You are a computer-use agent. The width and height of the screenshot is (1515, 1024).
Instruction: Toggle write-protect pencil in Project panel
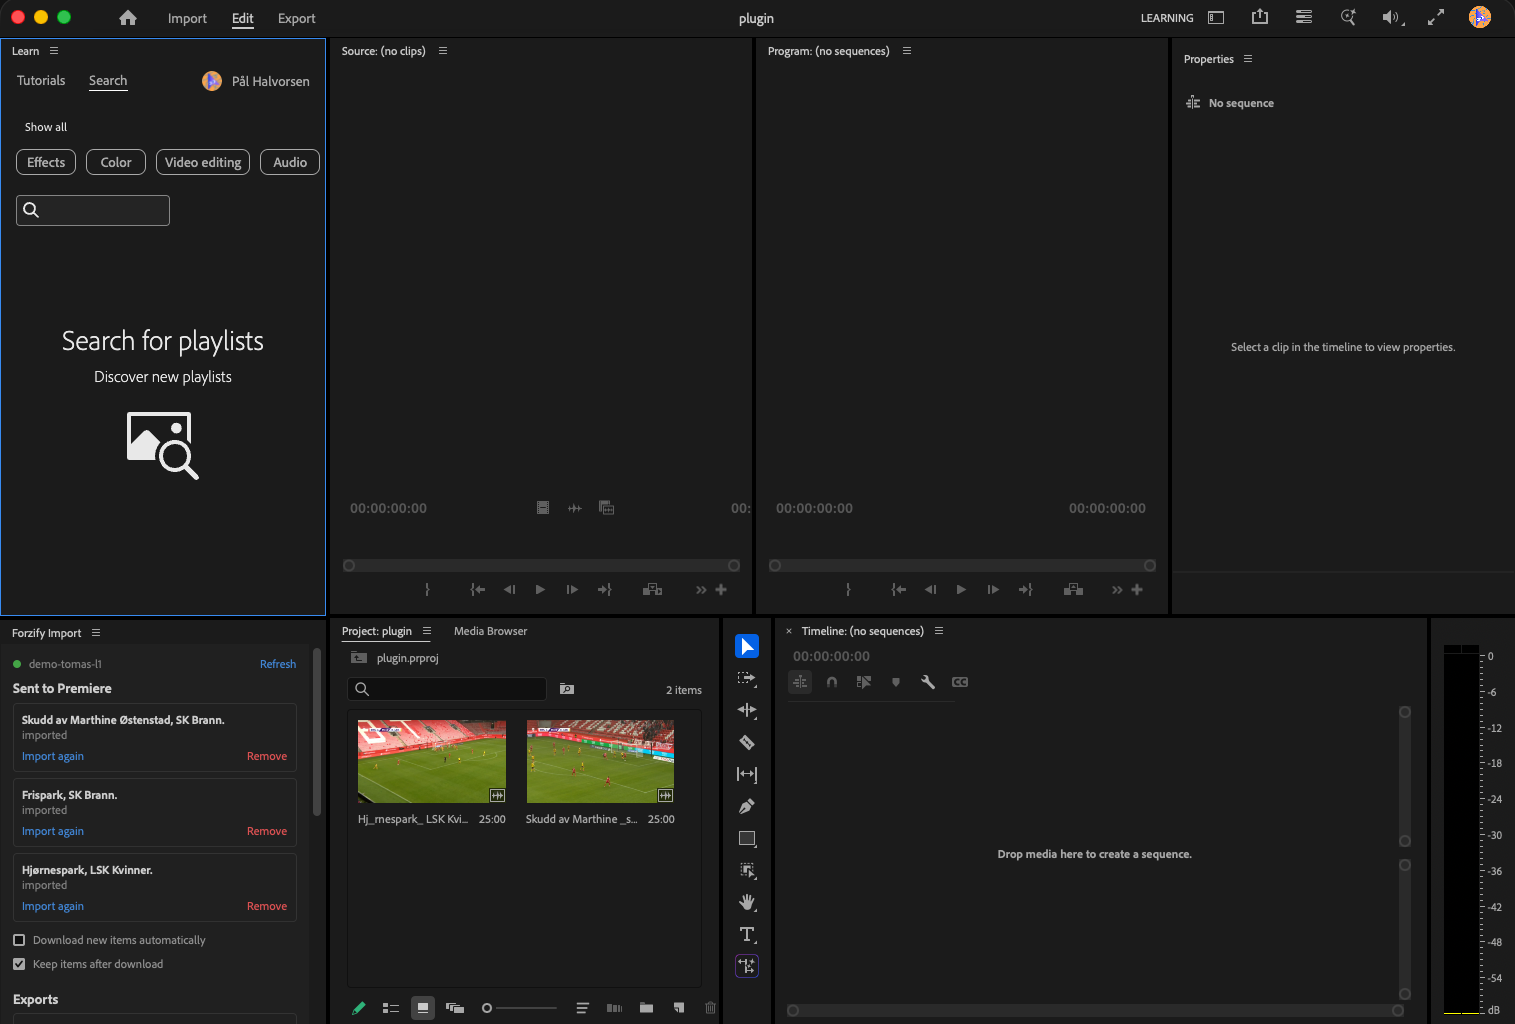click(x=359, y=1008)
